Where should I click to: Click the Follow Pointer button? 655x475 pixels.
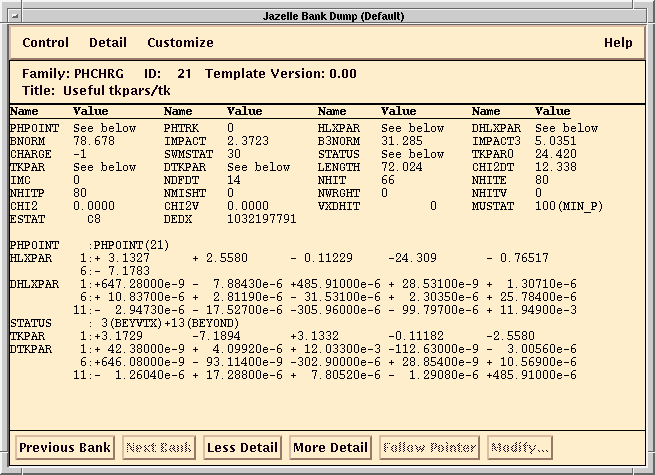[428, 447]
